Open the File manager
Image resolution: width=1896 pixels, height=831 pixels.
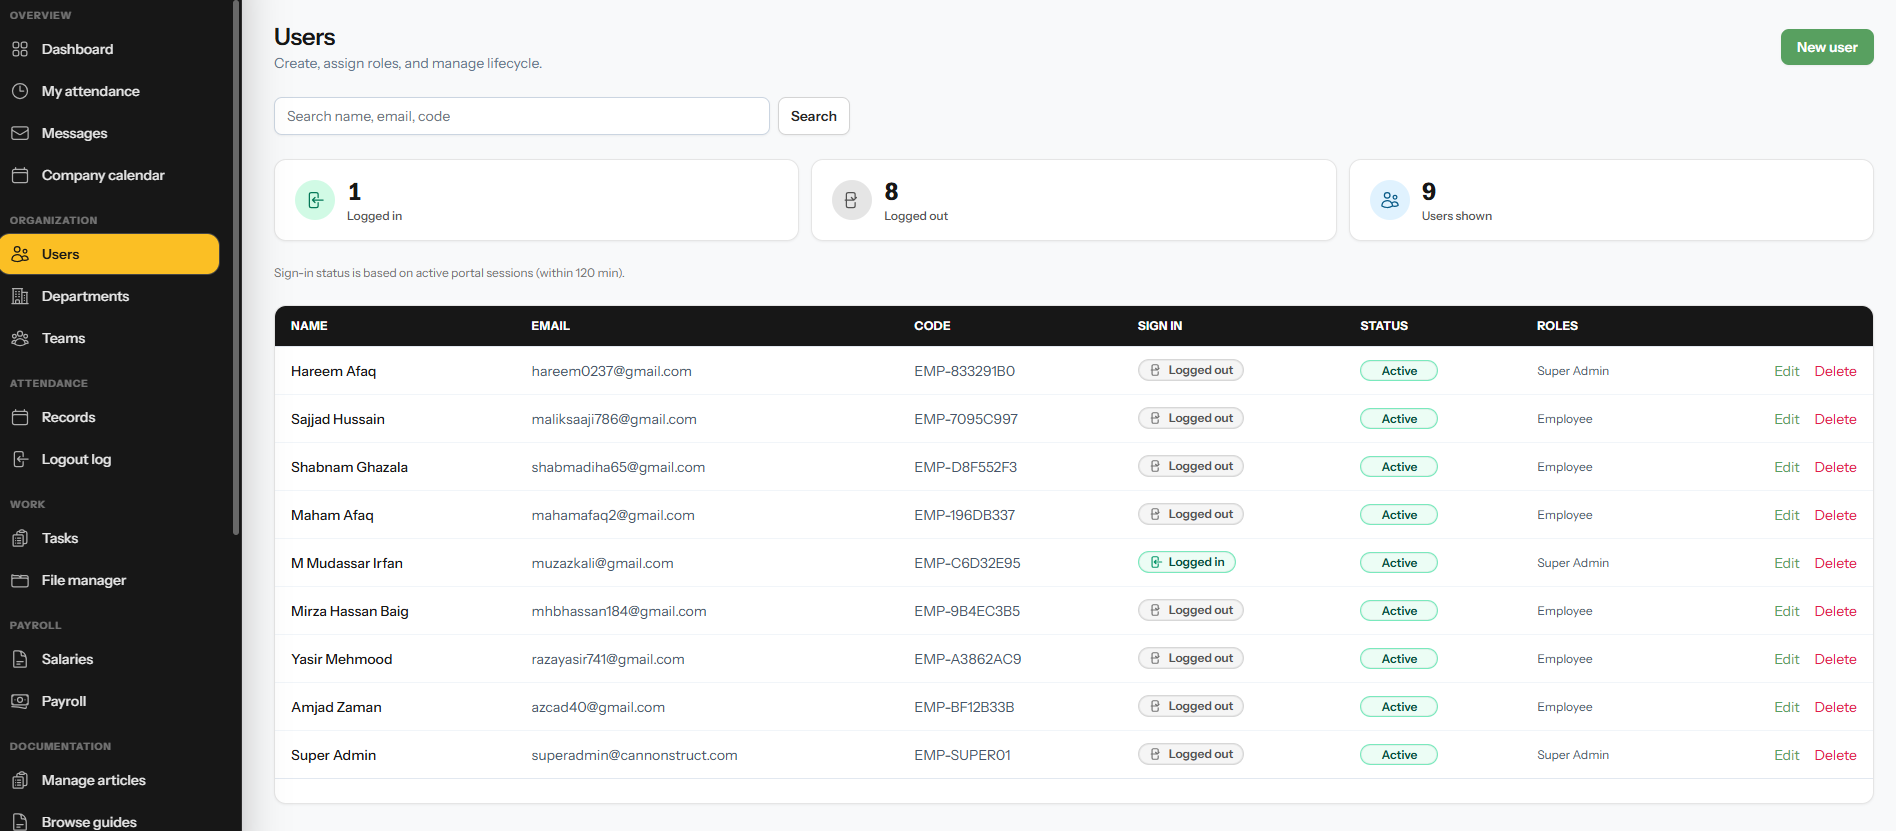110,580
